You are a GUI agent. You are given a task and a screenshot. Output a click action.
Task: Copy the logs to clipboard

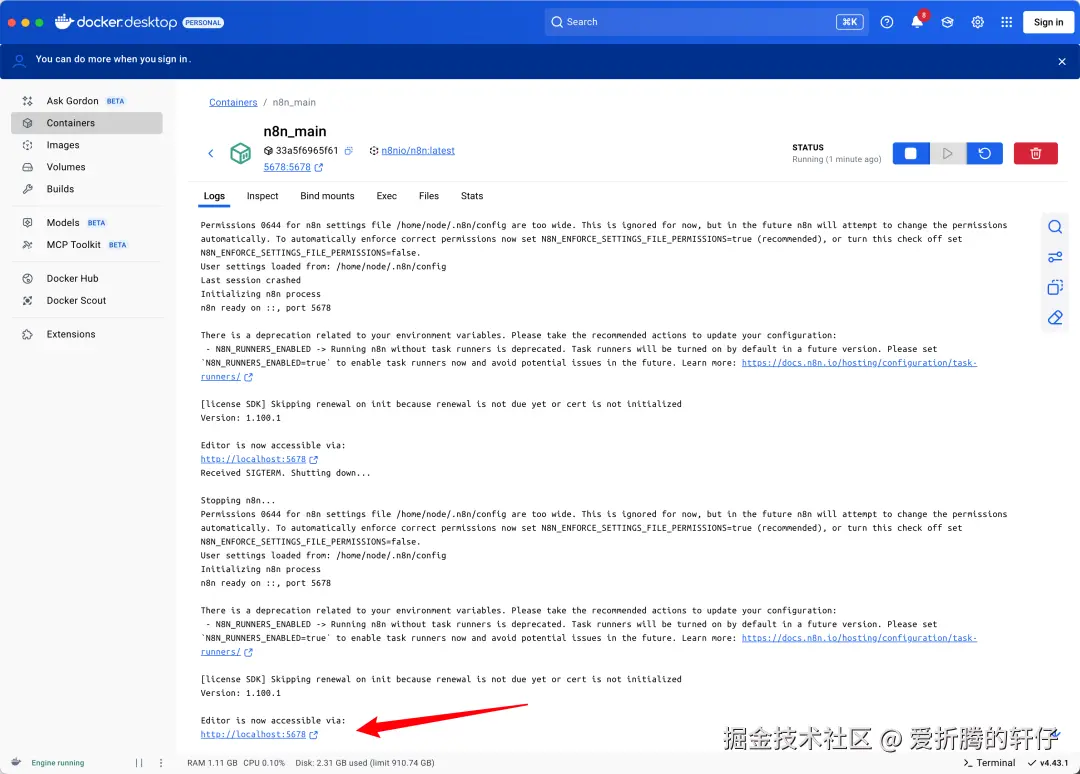[x=1055, y=287]
